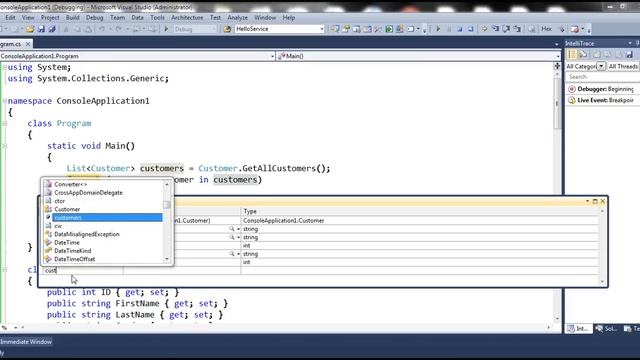Open the visualizer dropdown arrow in first string row

[x=238, y=229]
